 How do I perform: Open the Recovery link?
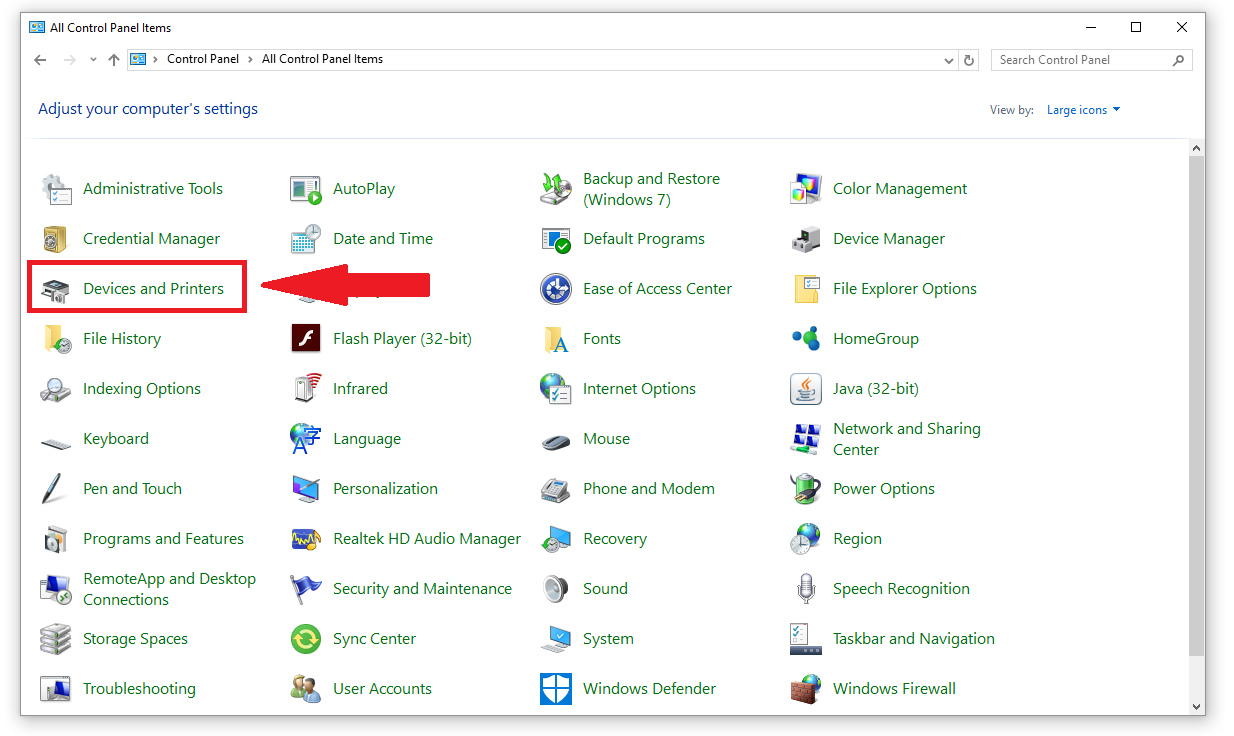(615, 539)
